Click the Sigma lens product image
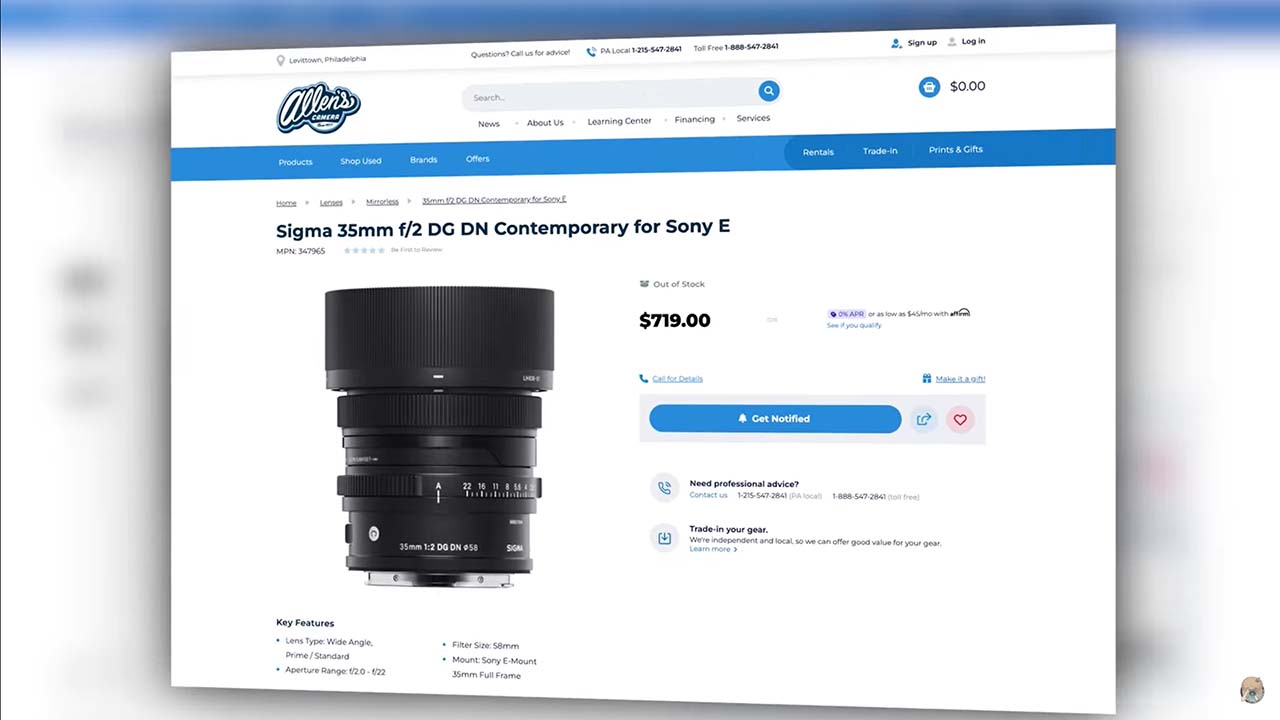1280x720 pixels. (x=439, y=436)
